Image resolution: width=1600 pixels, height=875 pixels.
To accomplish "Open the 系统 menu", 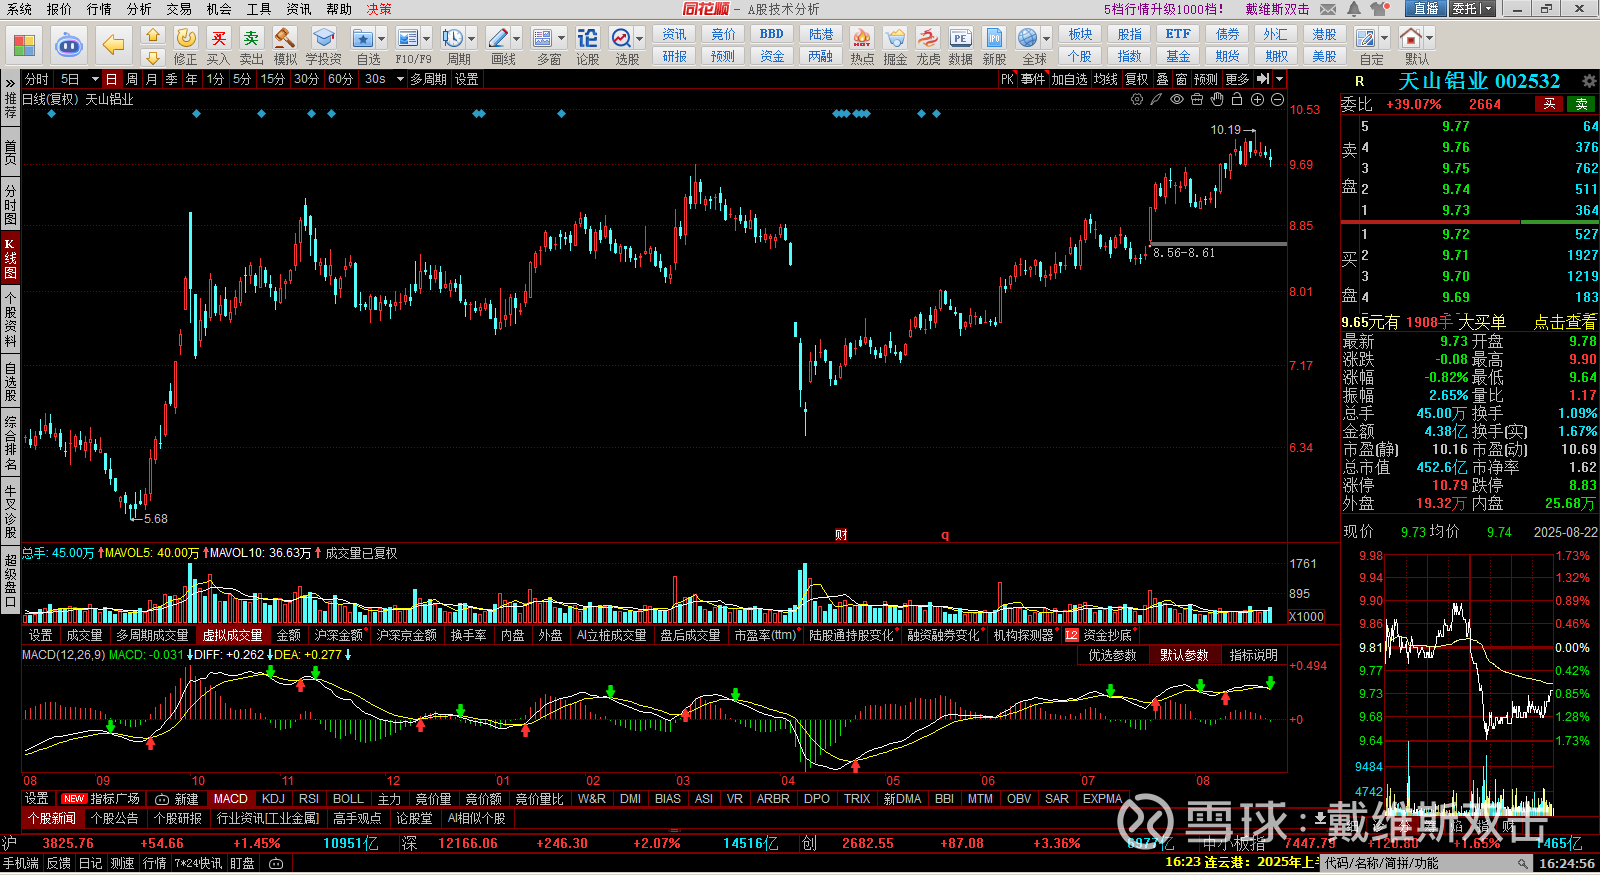I will pyautogui.click(x=19, y=9).
